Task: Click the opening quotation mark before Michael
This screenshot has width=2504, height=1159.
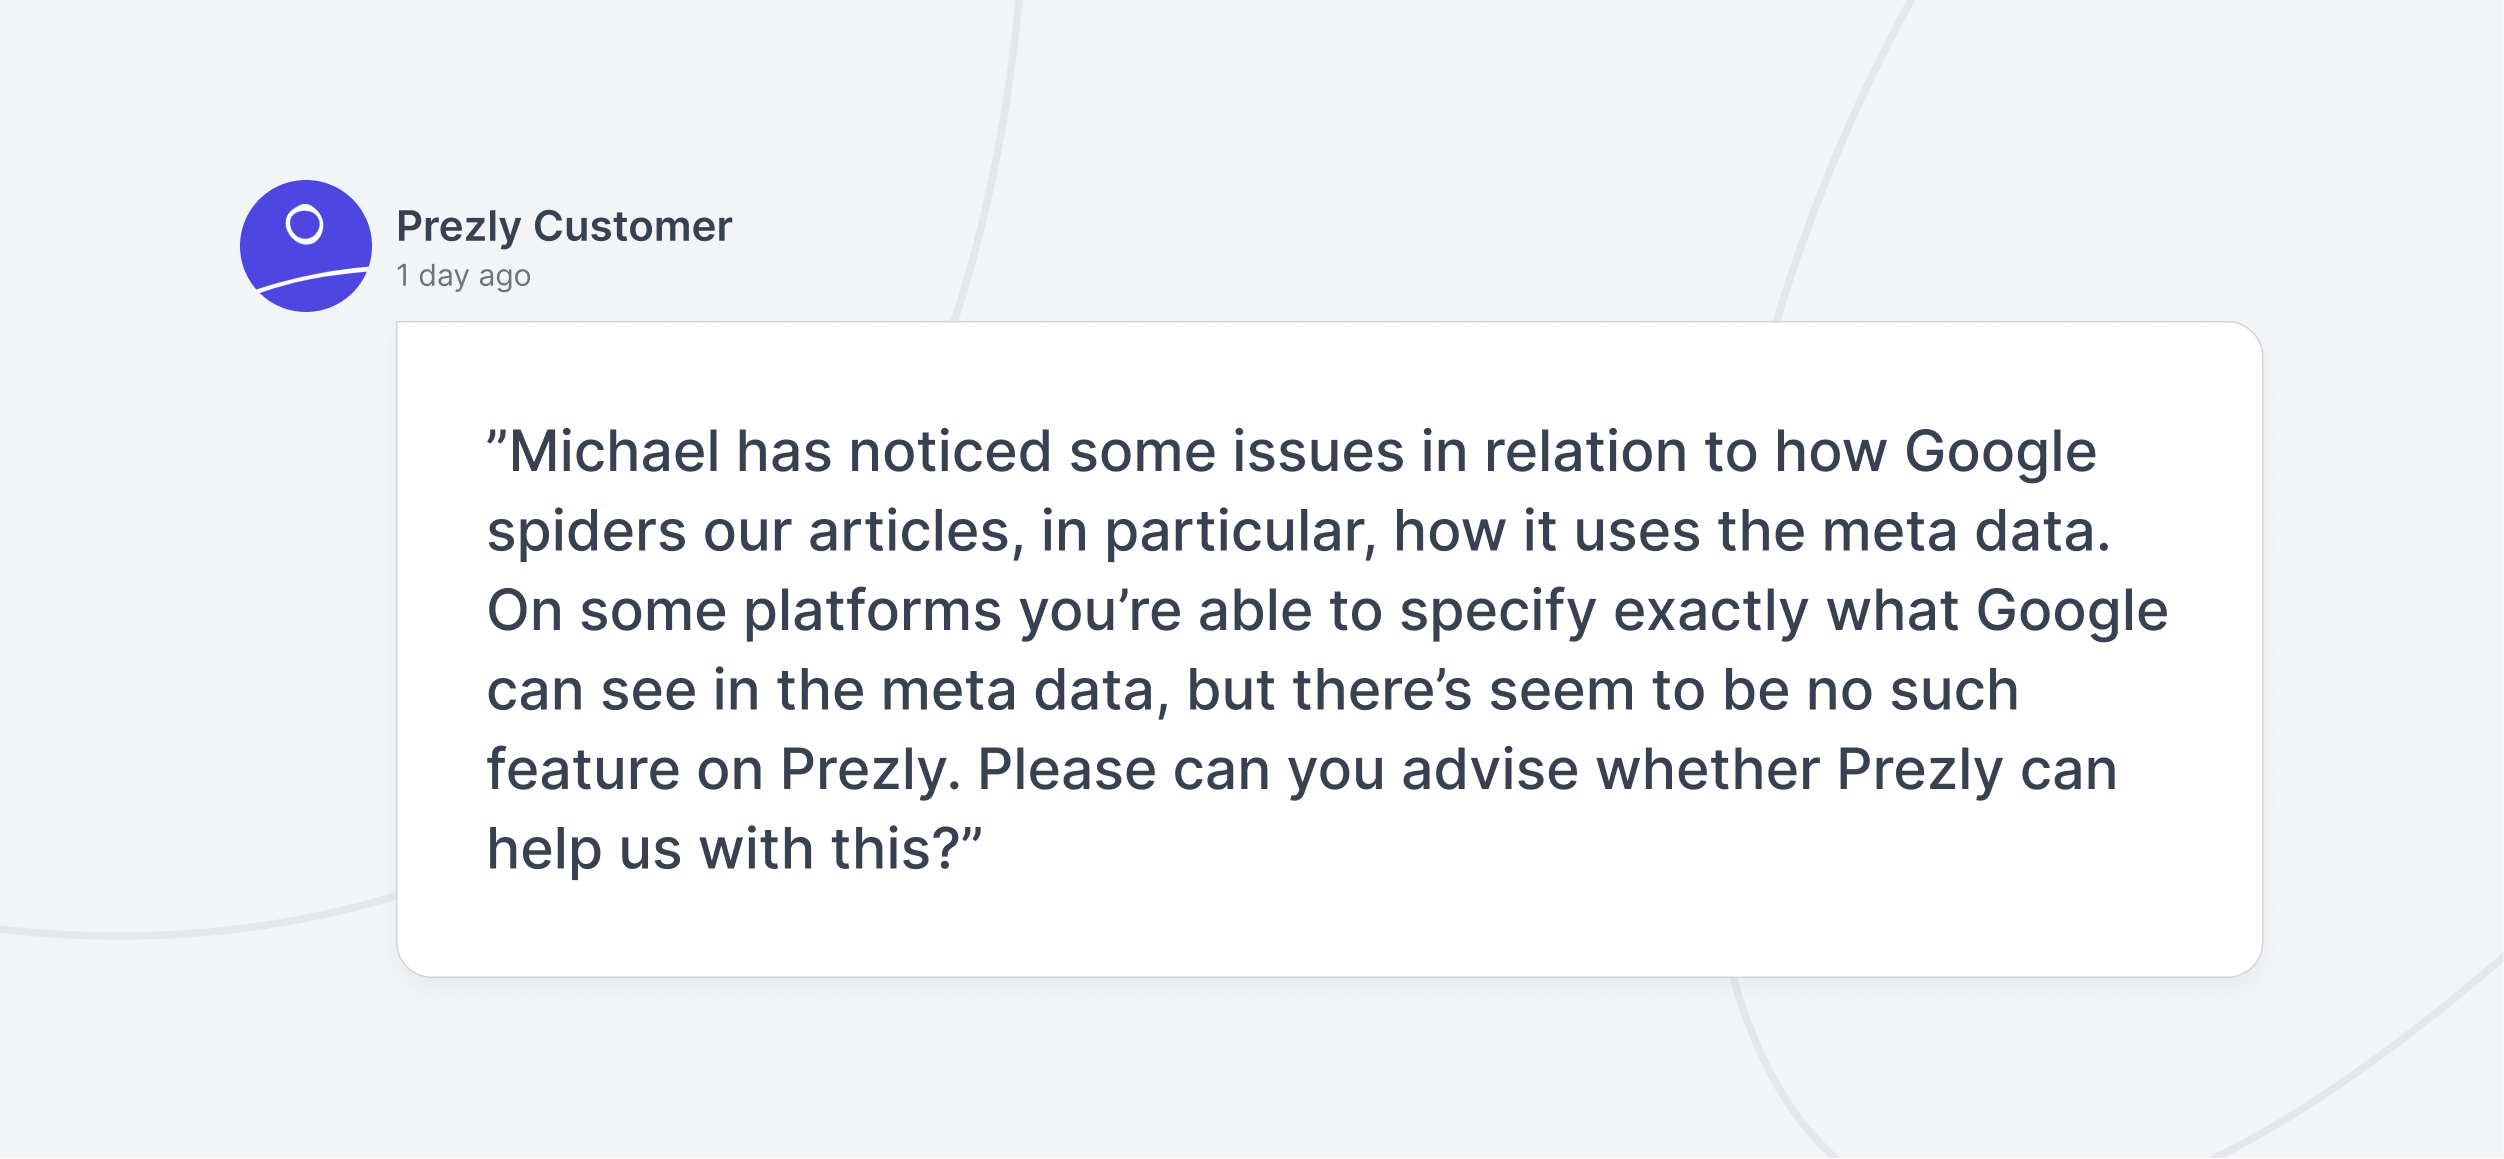Action: pos(497,440)
